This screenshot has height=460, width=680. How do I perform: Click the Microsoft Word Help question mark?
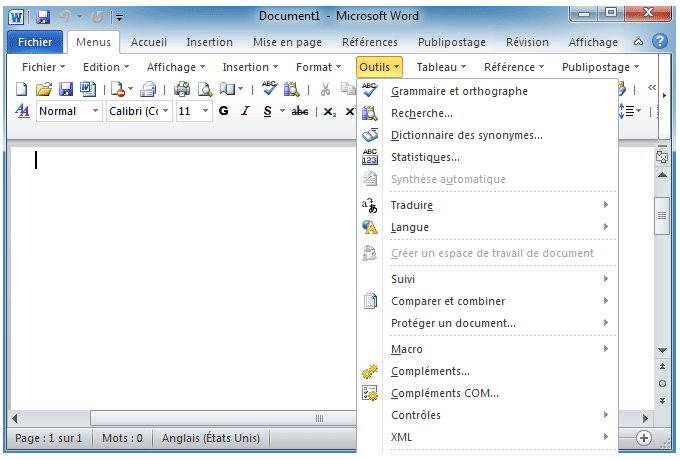(660, 42)
